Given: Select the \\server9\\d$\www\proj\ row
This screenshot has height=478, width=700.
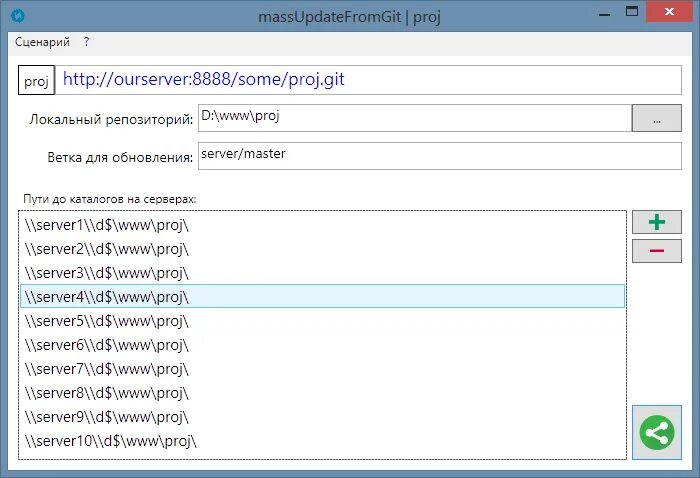Looking at the screenshot, I should pos(322,417).
